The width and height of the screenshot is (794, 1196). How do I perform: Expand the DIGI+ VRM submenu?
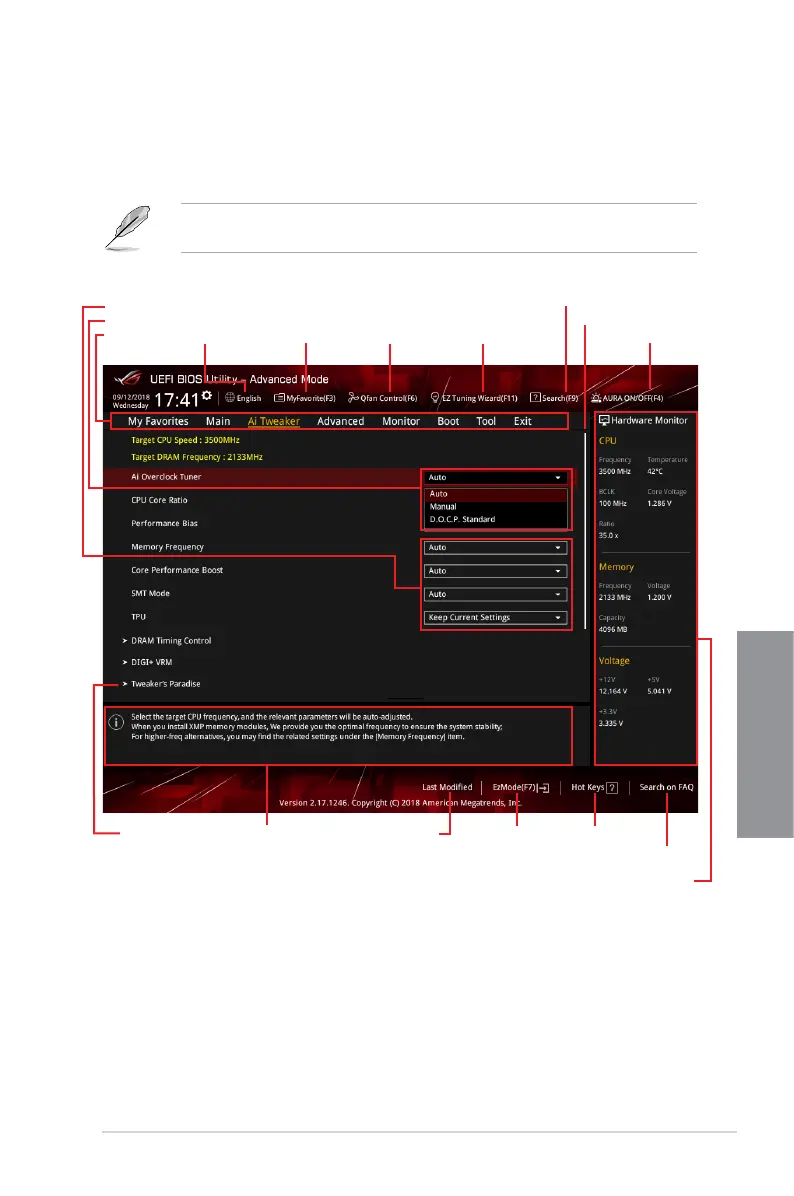[147, 662]
